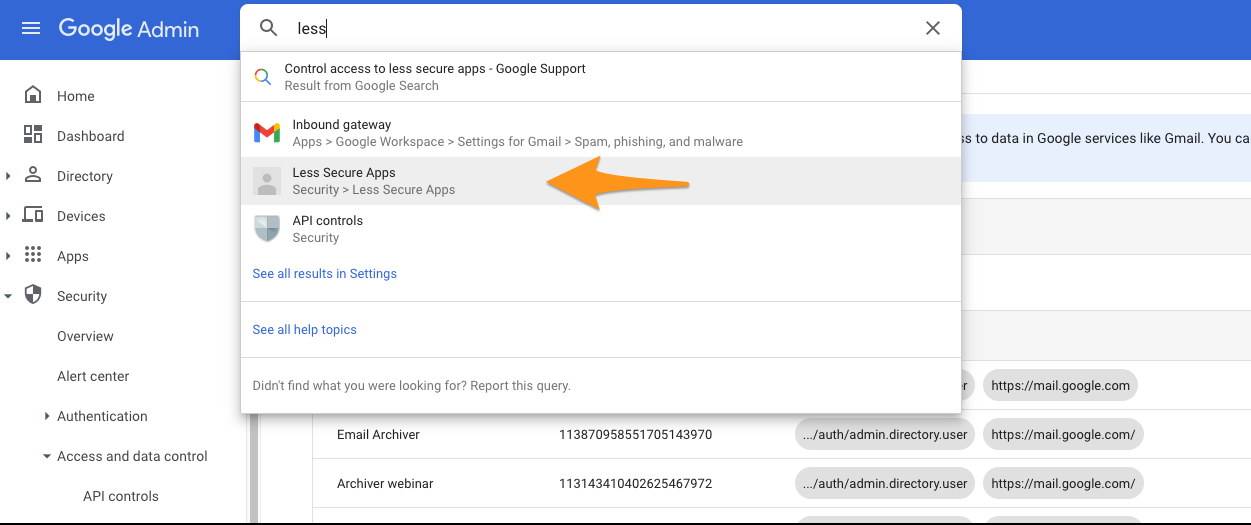Click the search magnifier icon
Image resolution: width=1251 pixels, height=525 pixels.
268,28
